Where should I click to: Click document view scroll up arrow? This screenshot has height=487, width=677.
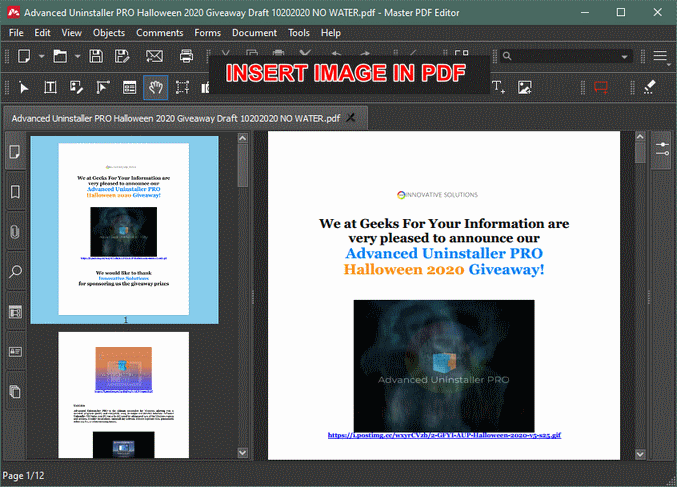[640, 136]
